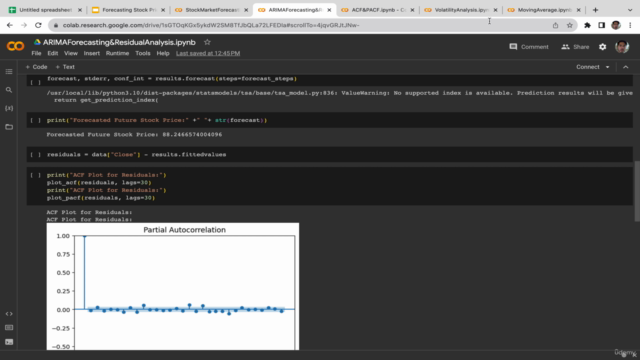The width and height of the screenshot is (640, 360).
Task: Click the browser back arrow
Action: [x=10, y=25]
